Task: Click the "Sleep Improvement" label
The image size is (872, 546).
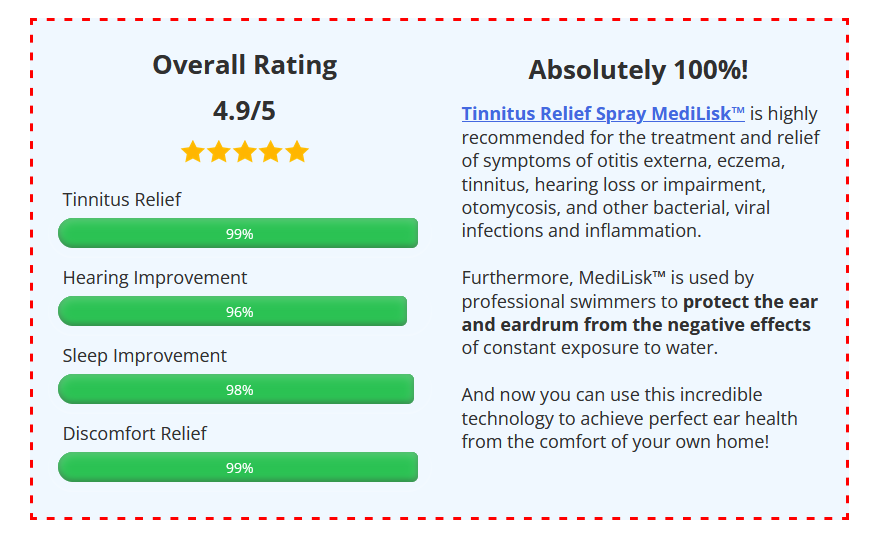Action: [x=145, y=355]
